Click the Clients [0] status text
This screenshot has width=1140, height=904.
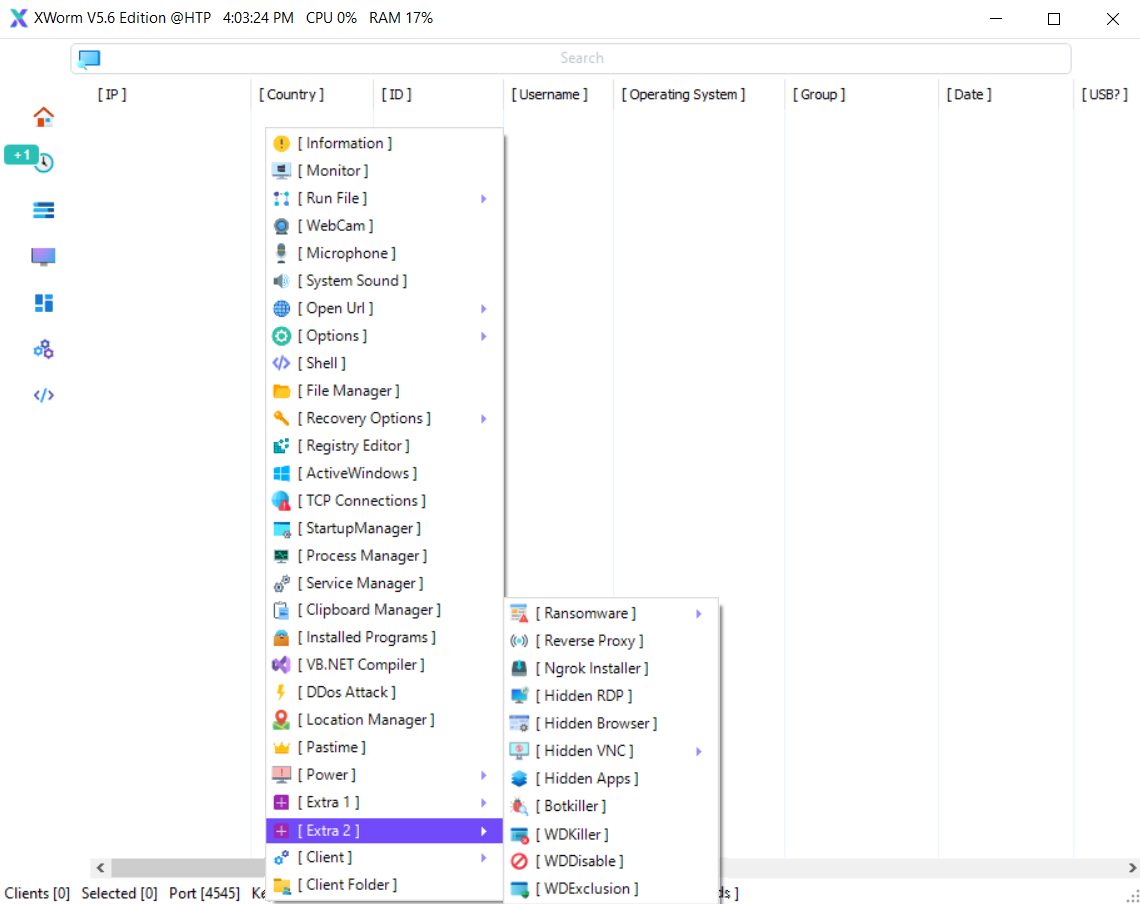tap(37, 893)
